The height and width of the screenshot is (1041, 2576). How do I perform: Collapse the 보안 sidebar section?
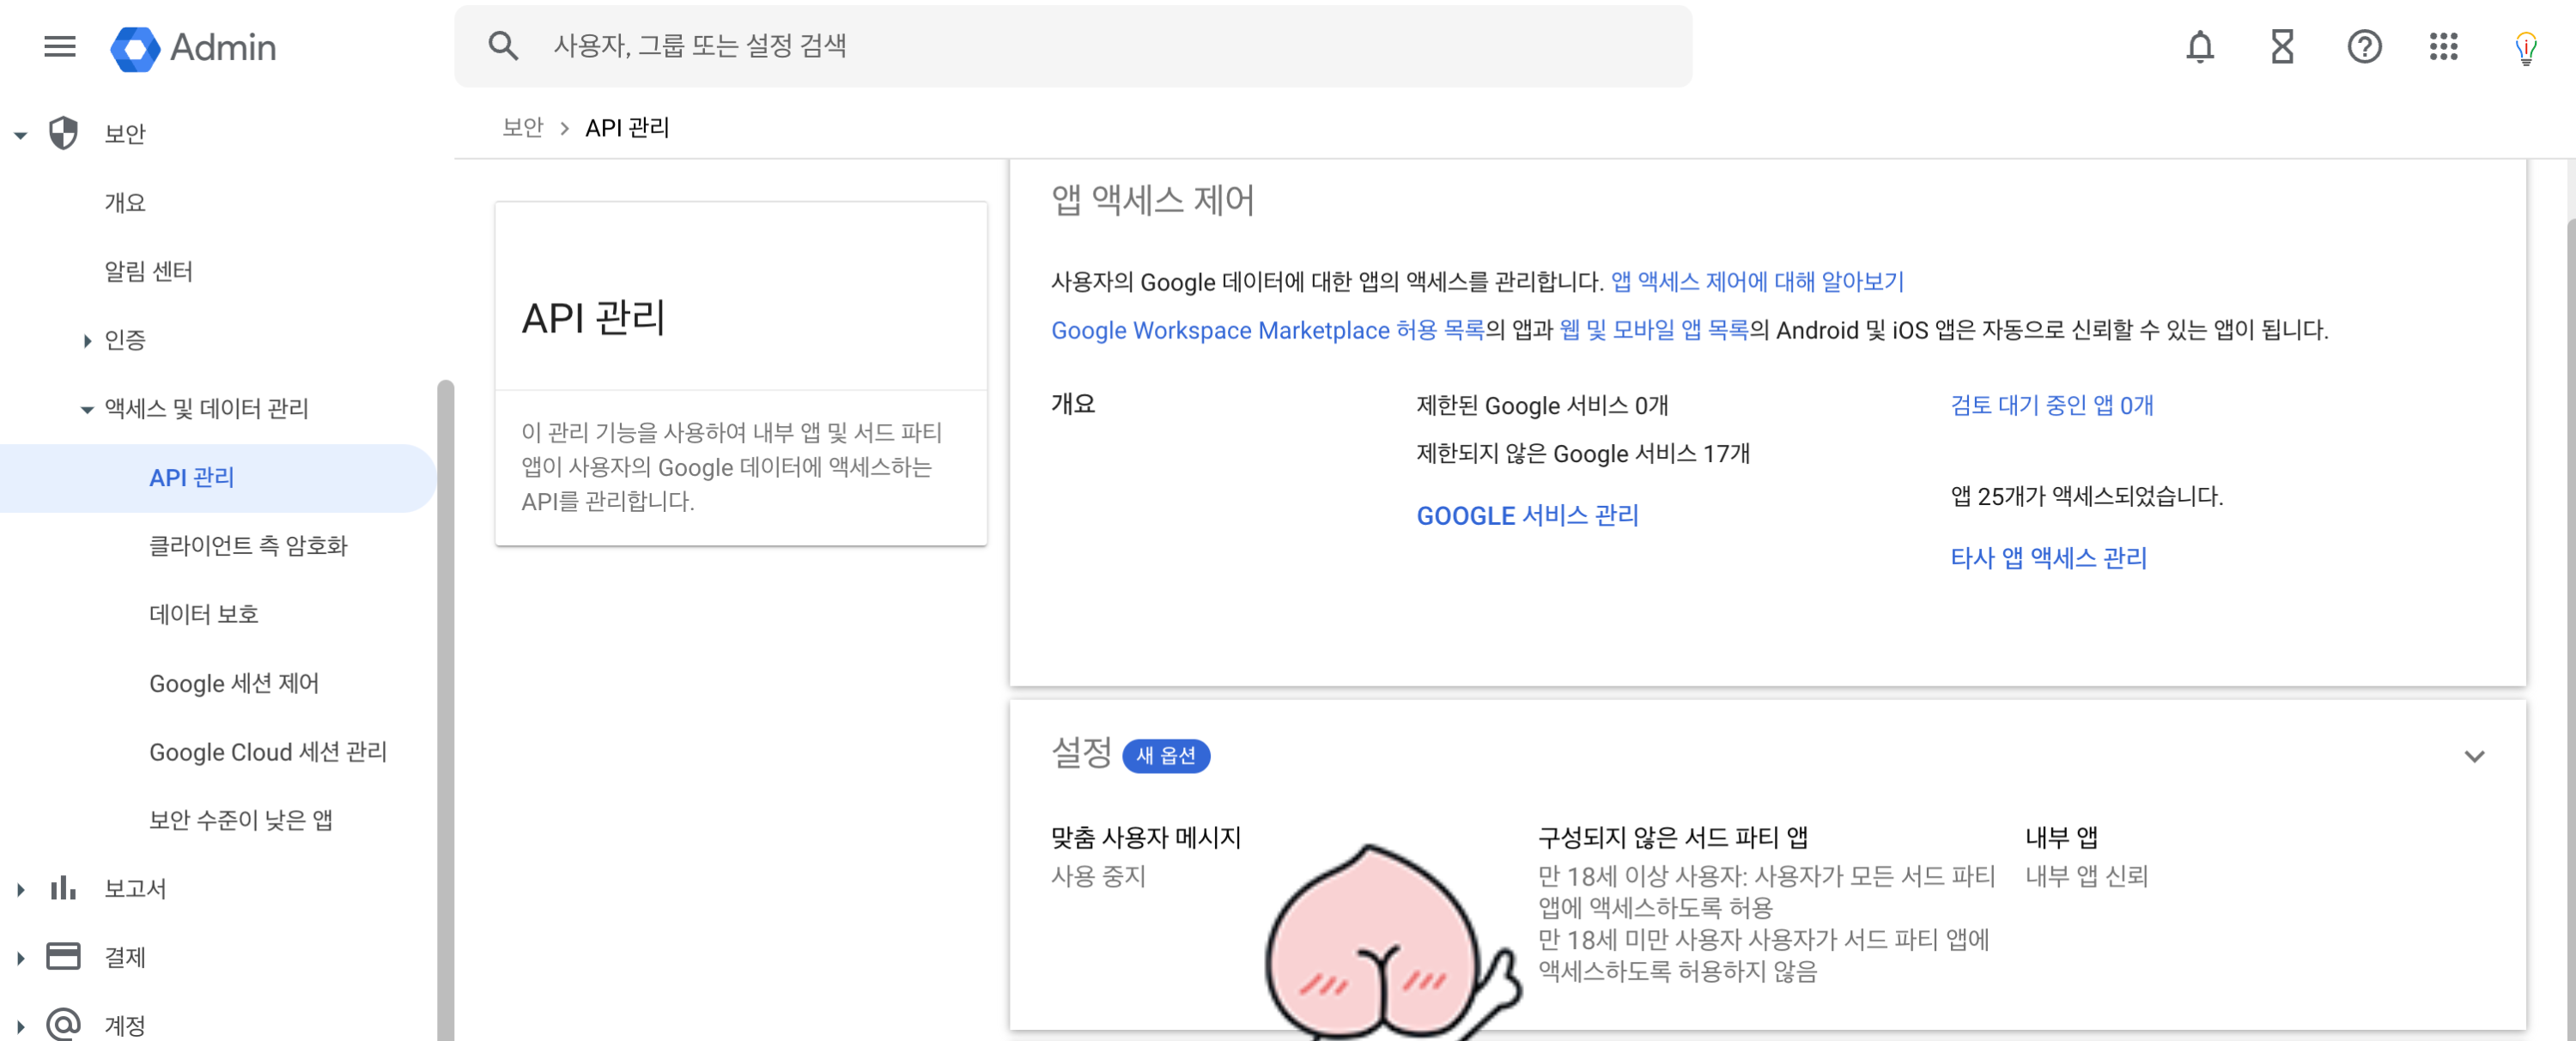tap(21, 134)
